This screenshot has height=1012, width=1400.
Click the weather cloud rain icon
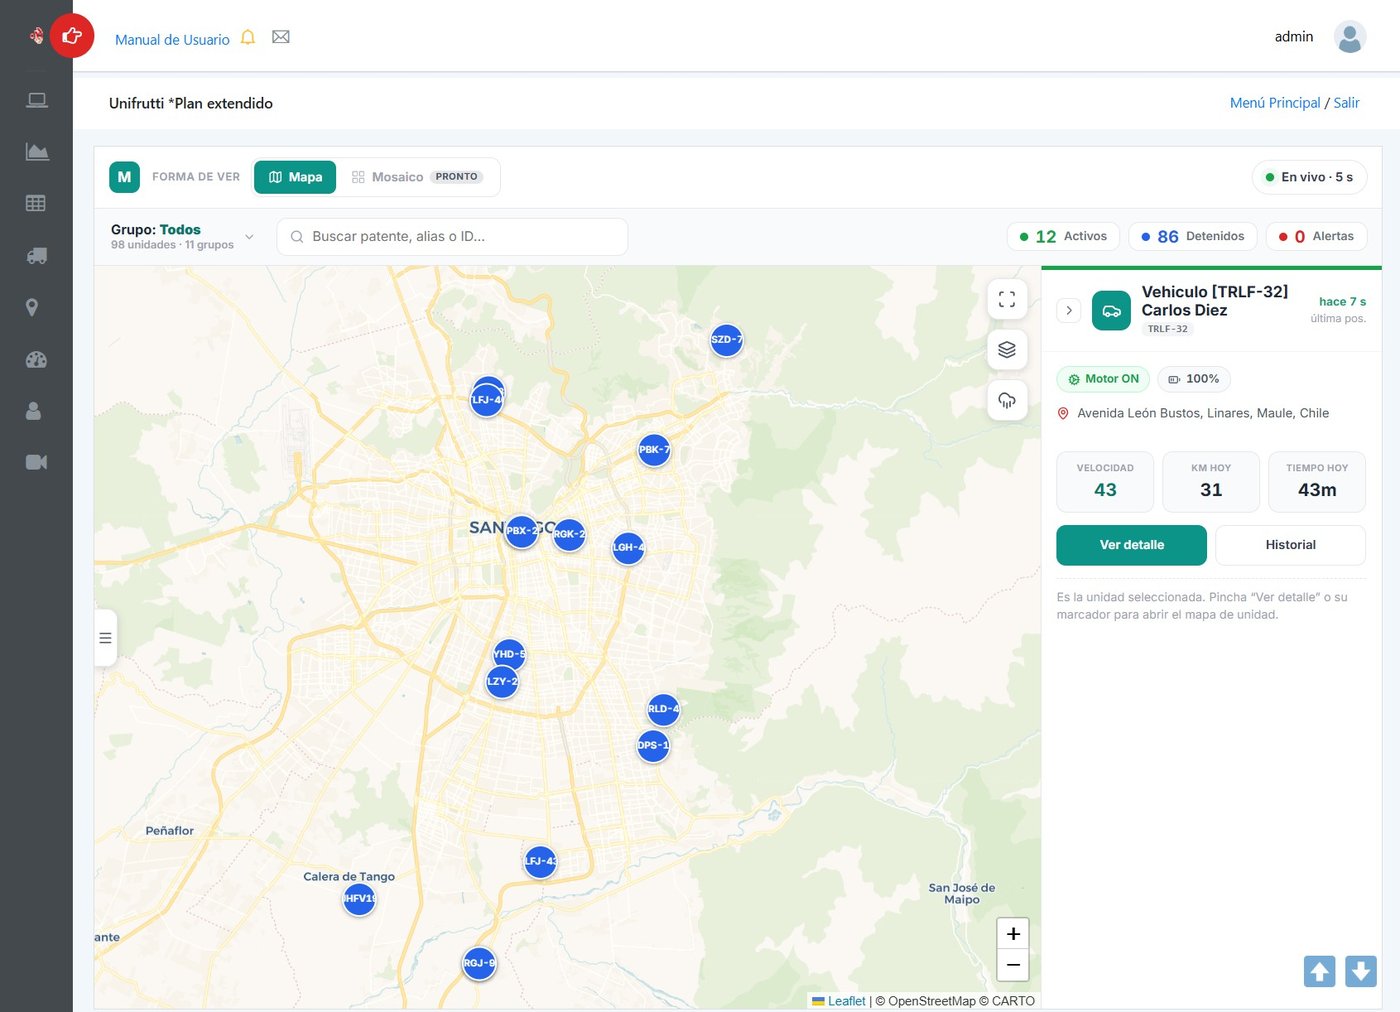[x=1007, y=400]
